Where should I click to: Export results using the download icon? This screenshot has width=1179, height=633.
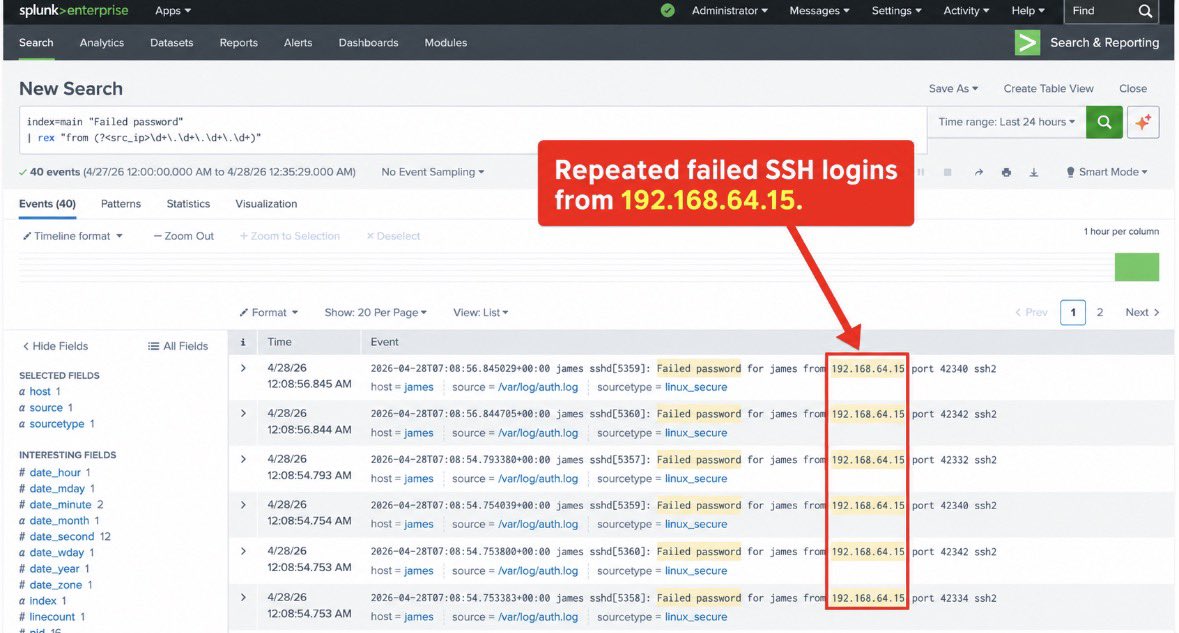click(x=1034, y=172)
